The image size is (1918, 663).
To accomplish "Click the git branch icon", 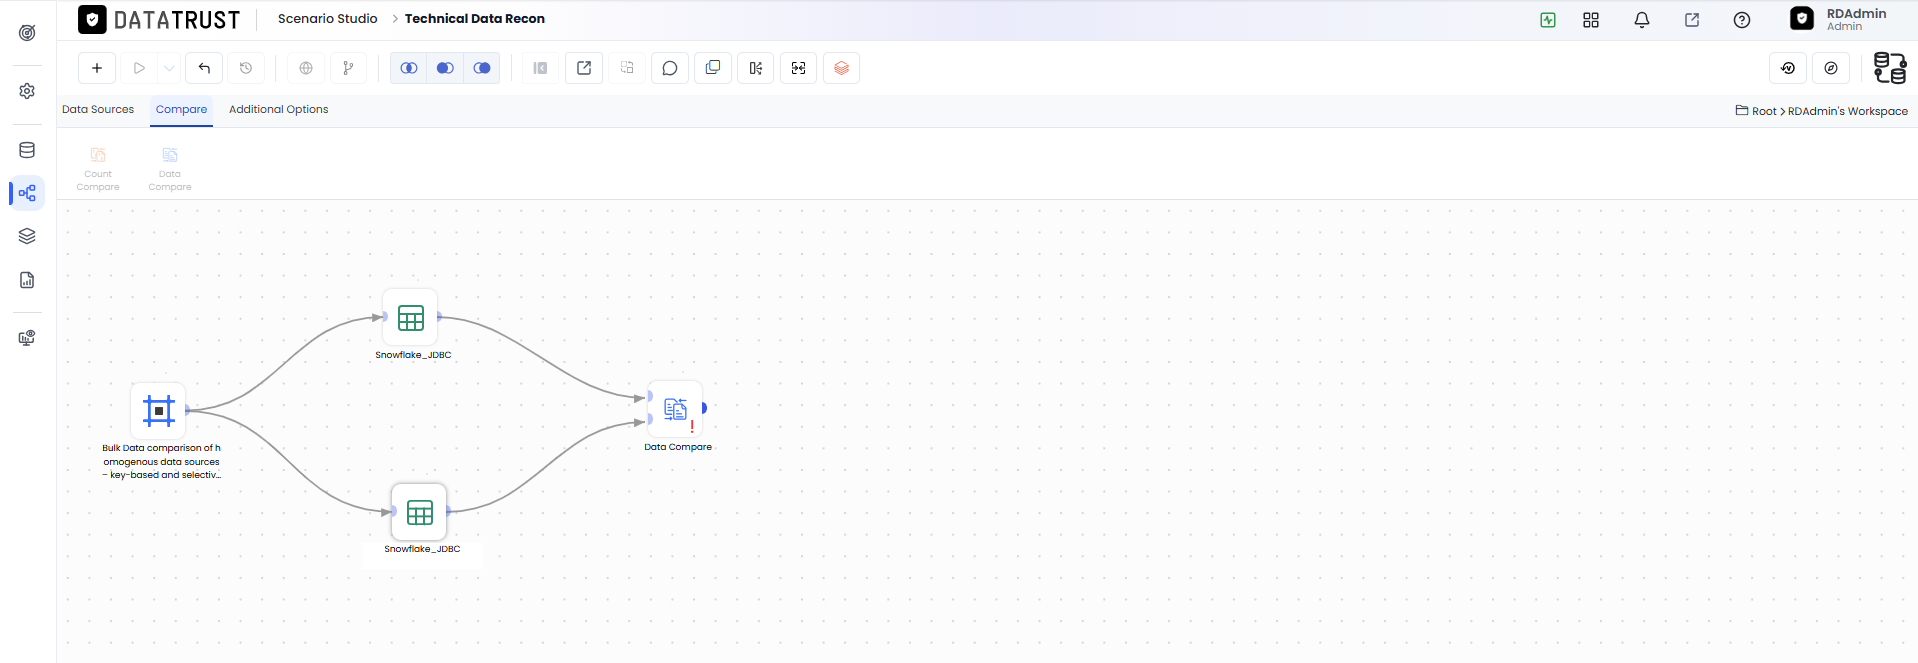I will coord(348,68).
